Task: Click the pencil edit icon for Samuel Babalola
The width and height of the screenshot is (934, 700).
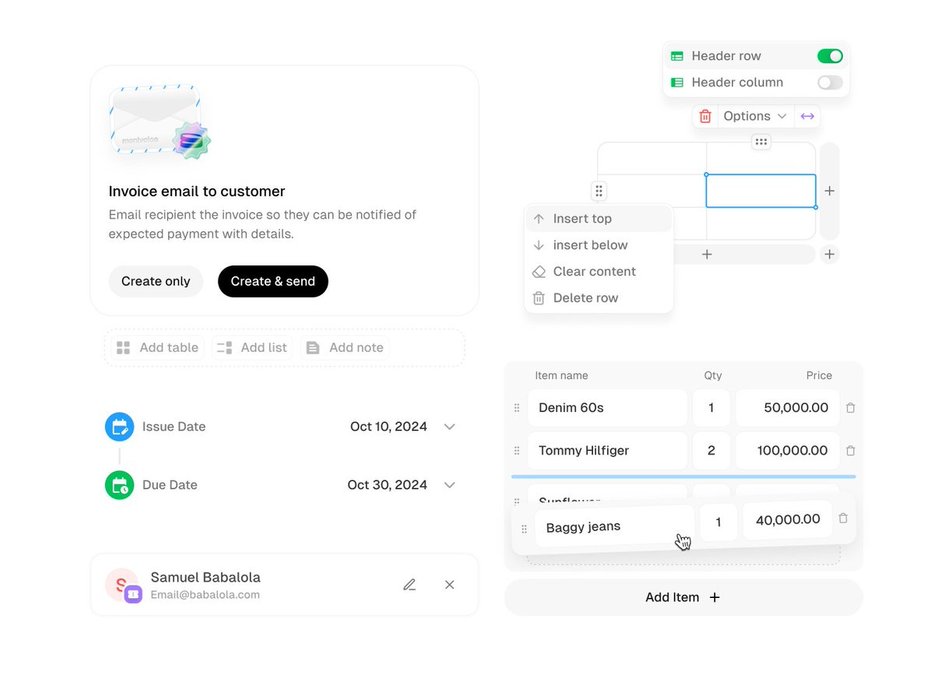Action: pos(409,585)
